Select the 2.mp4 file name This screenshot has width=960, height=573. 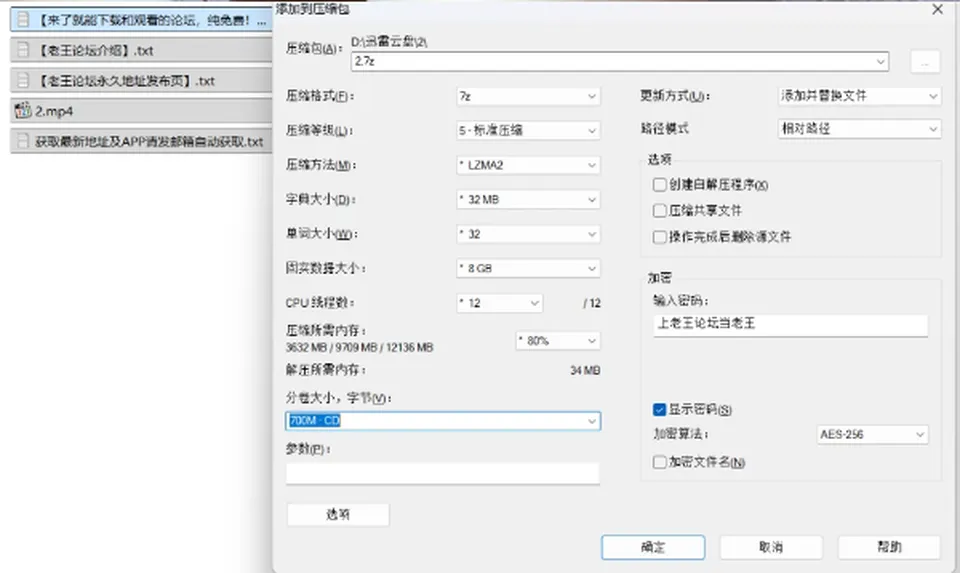click(x=54, y=111)
